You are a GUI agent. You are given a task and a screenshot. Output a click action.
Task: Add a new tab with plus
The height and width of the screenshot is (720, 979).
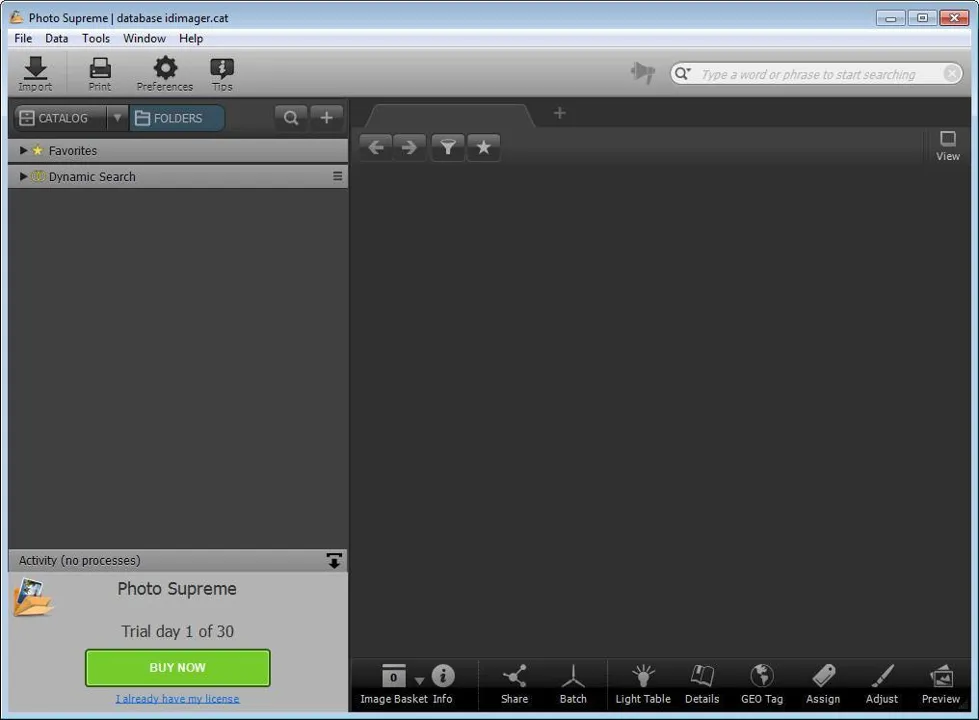(x=559, y=113)
